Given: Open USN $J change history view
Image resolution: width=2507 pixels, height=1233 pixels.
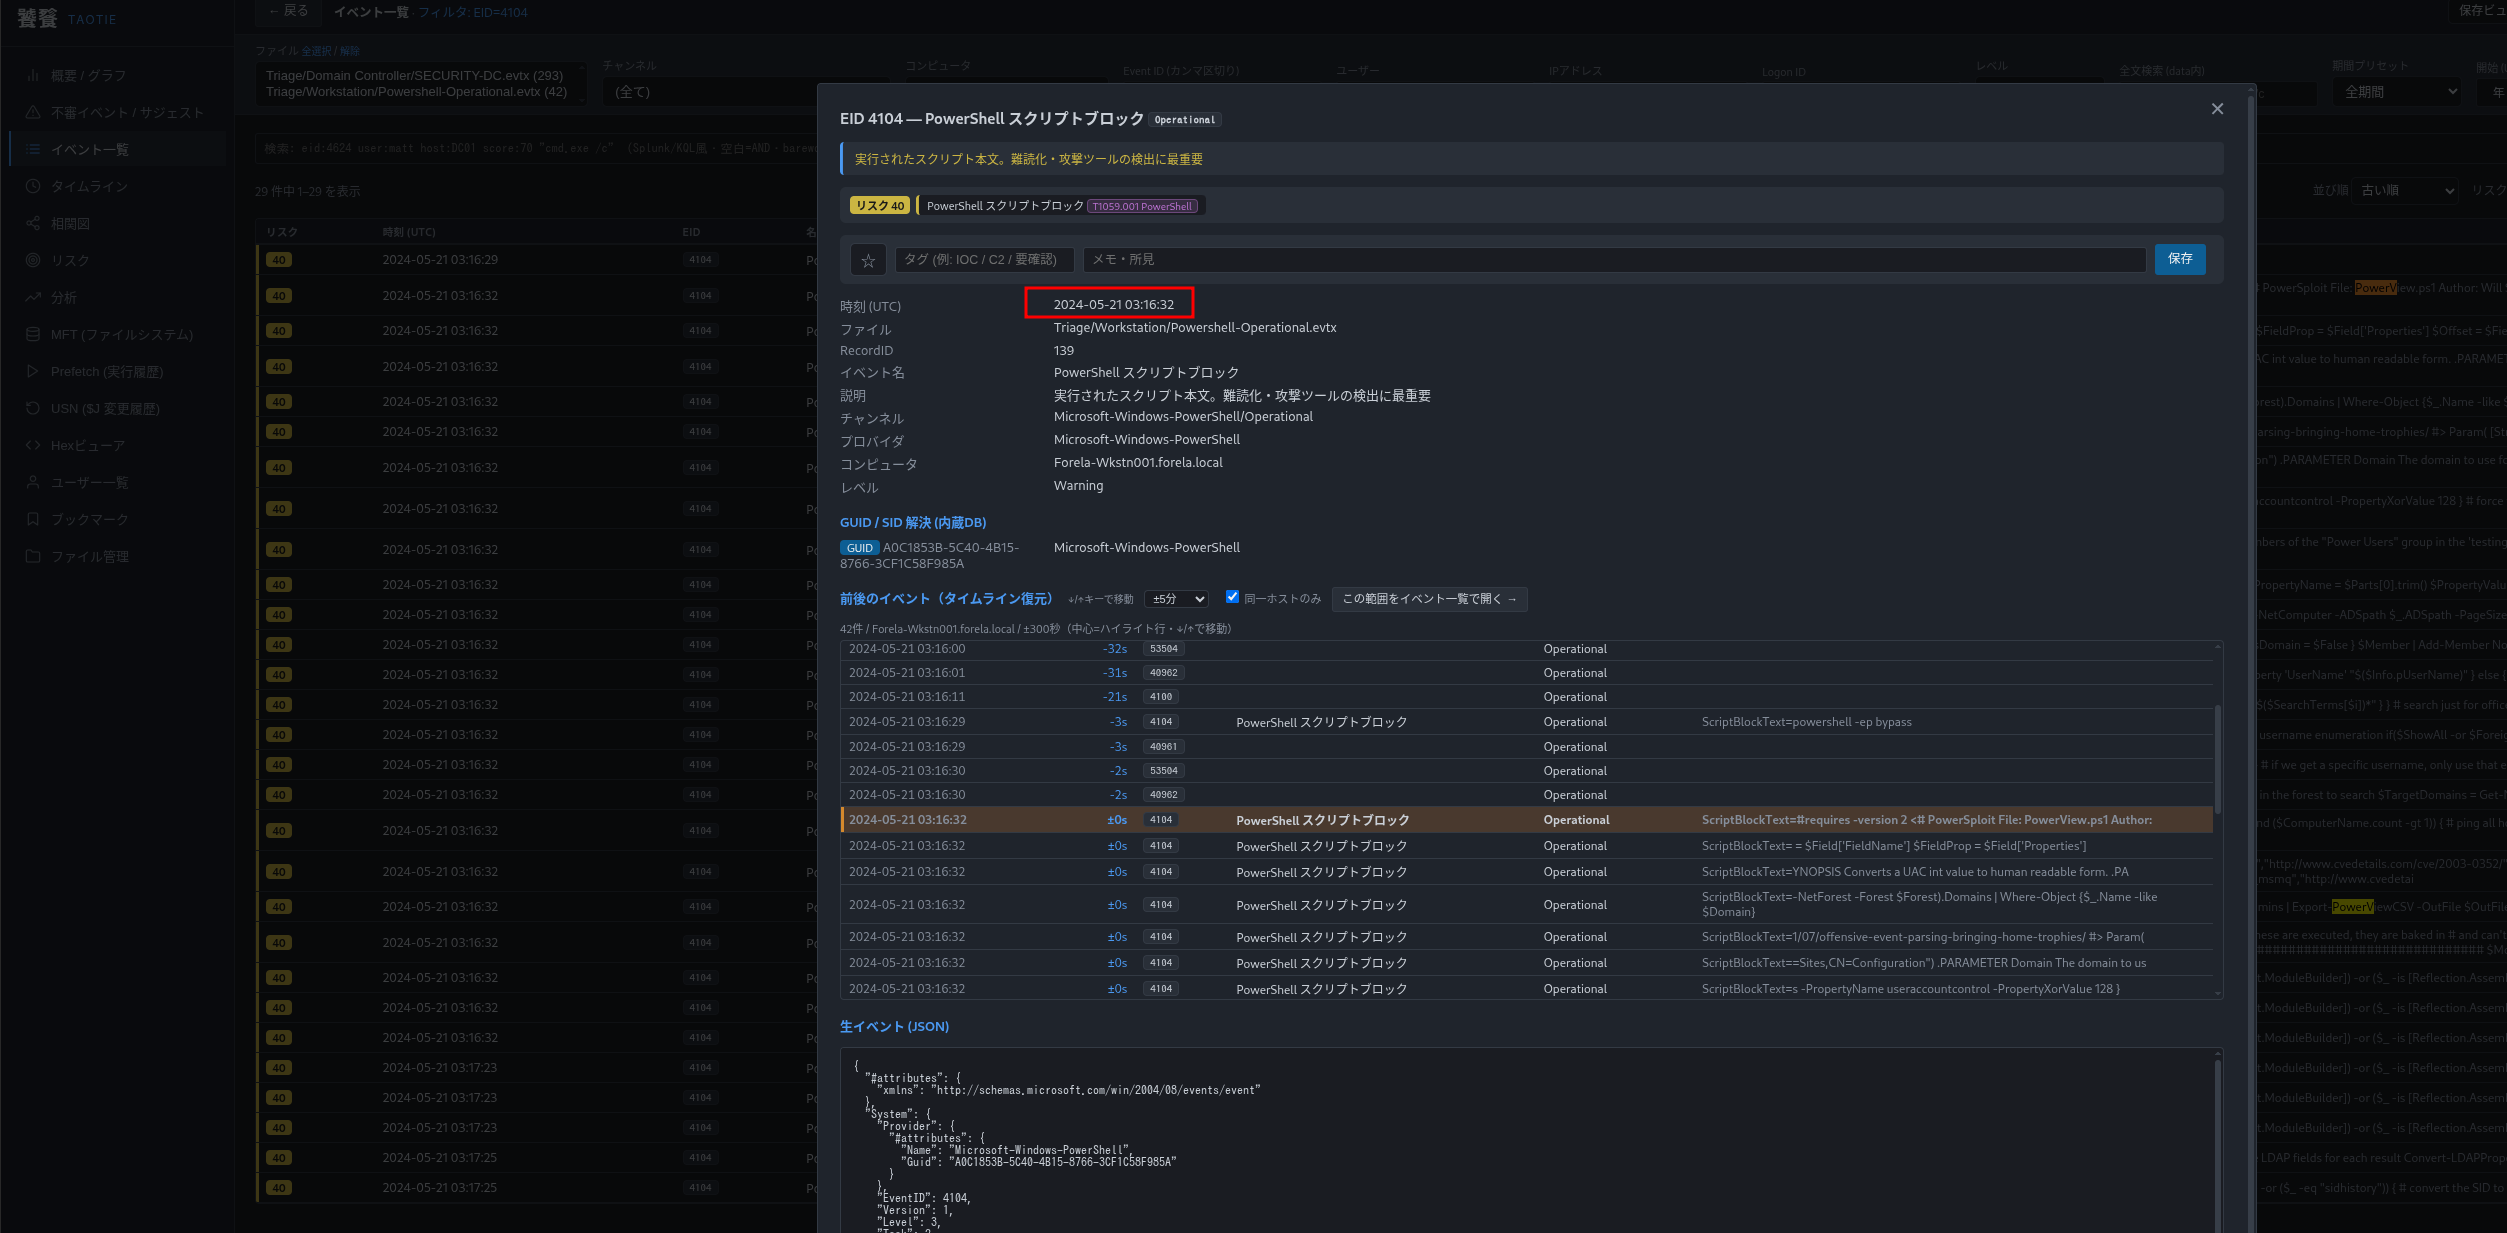Looking at the screenshot, I should [x=118, y=409].
